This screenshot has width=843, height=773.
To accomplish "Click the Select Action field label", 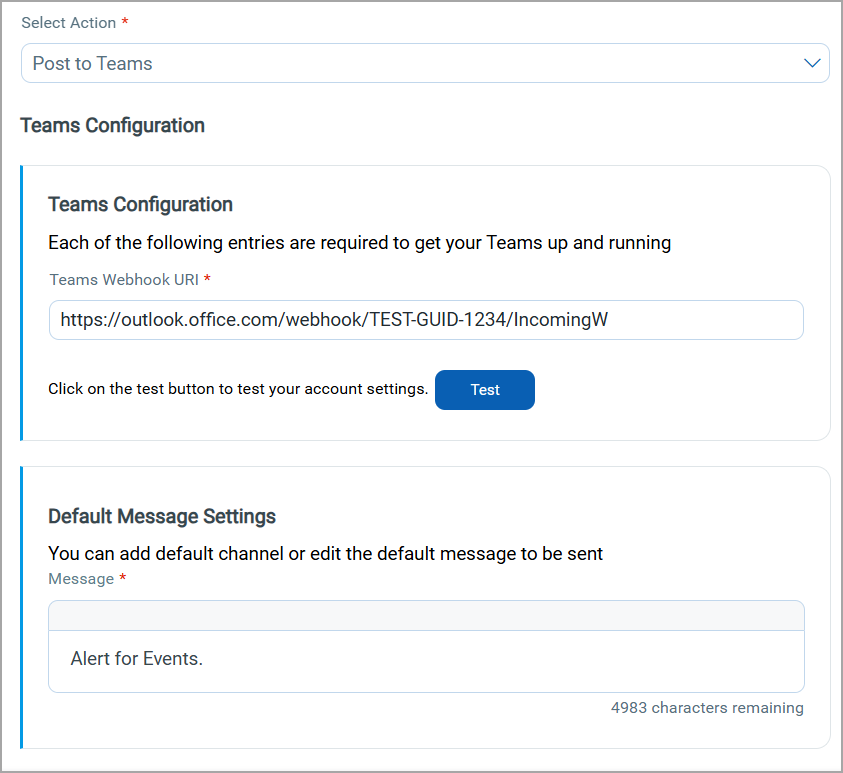I will 68,22.
